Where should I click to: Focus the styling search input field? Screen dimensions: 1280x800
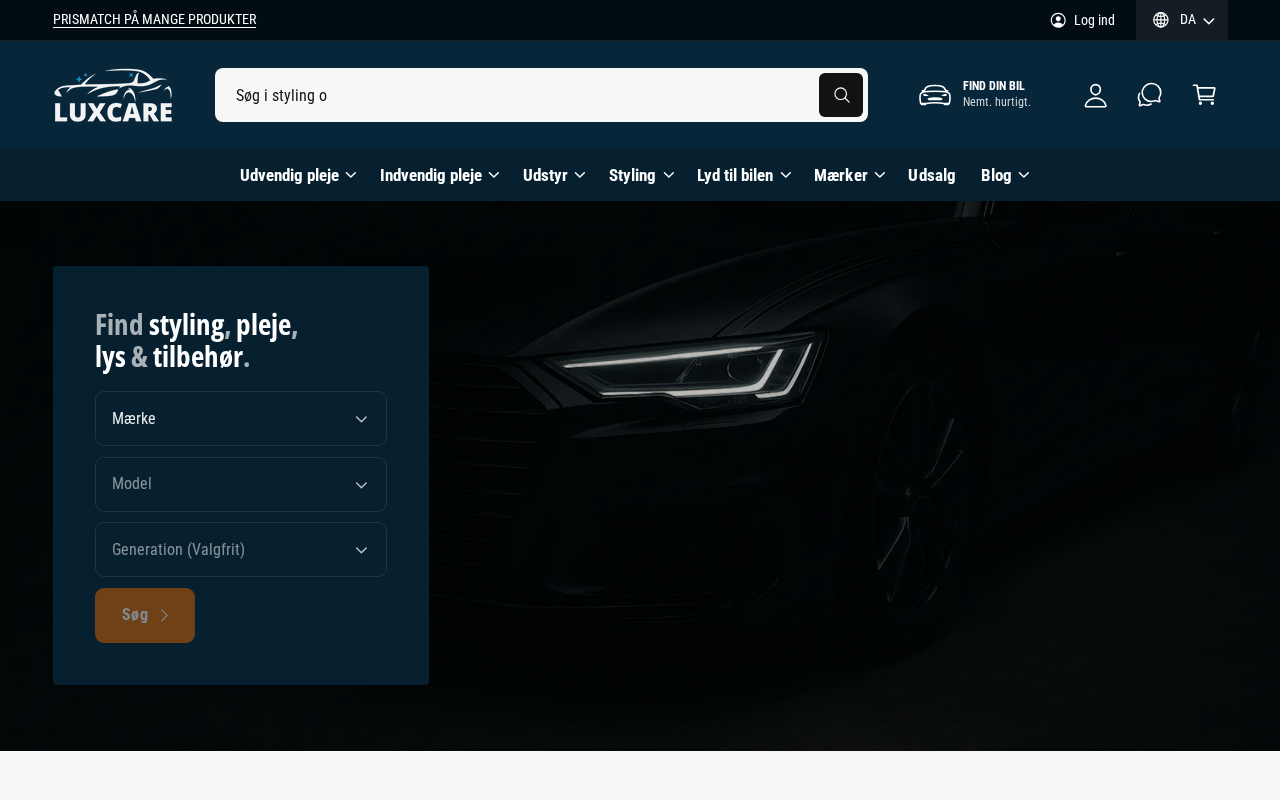(517, 95)
